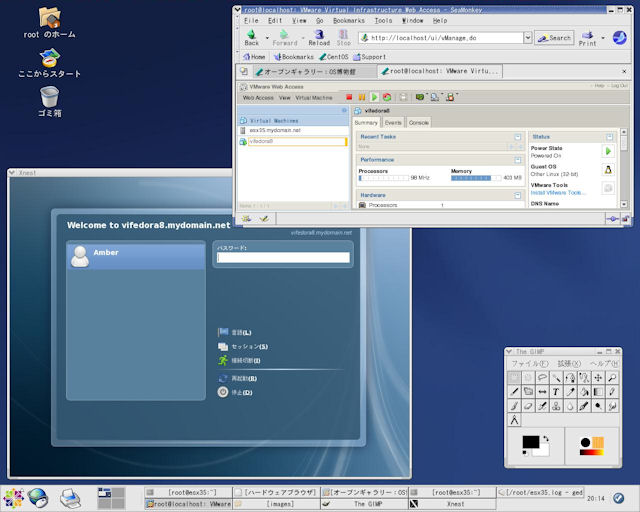Click the orange Suspend button in VMware toolbar

(x=362, y=97)
